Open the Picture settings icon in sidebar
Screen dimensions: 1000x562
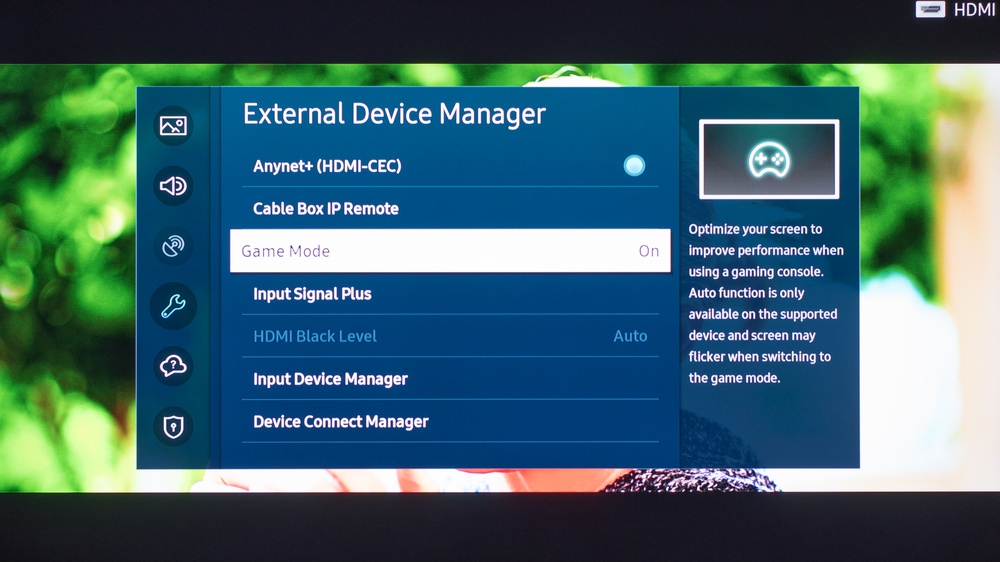[173, 126]
